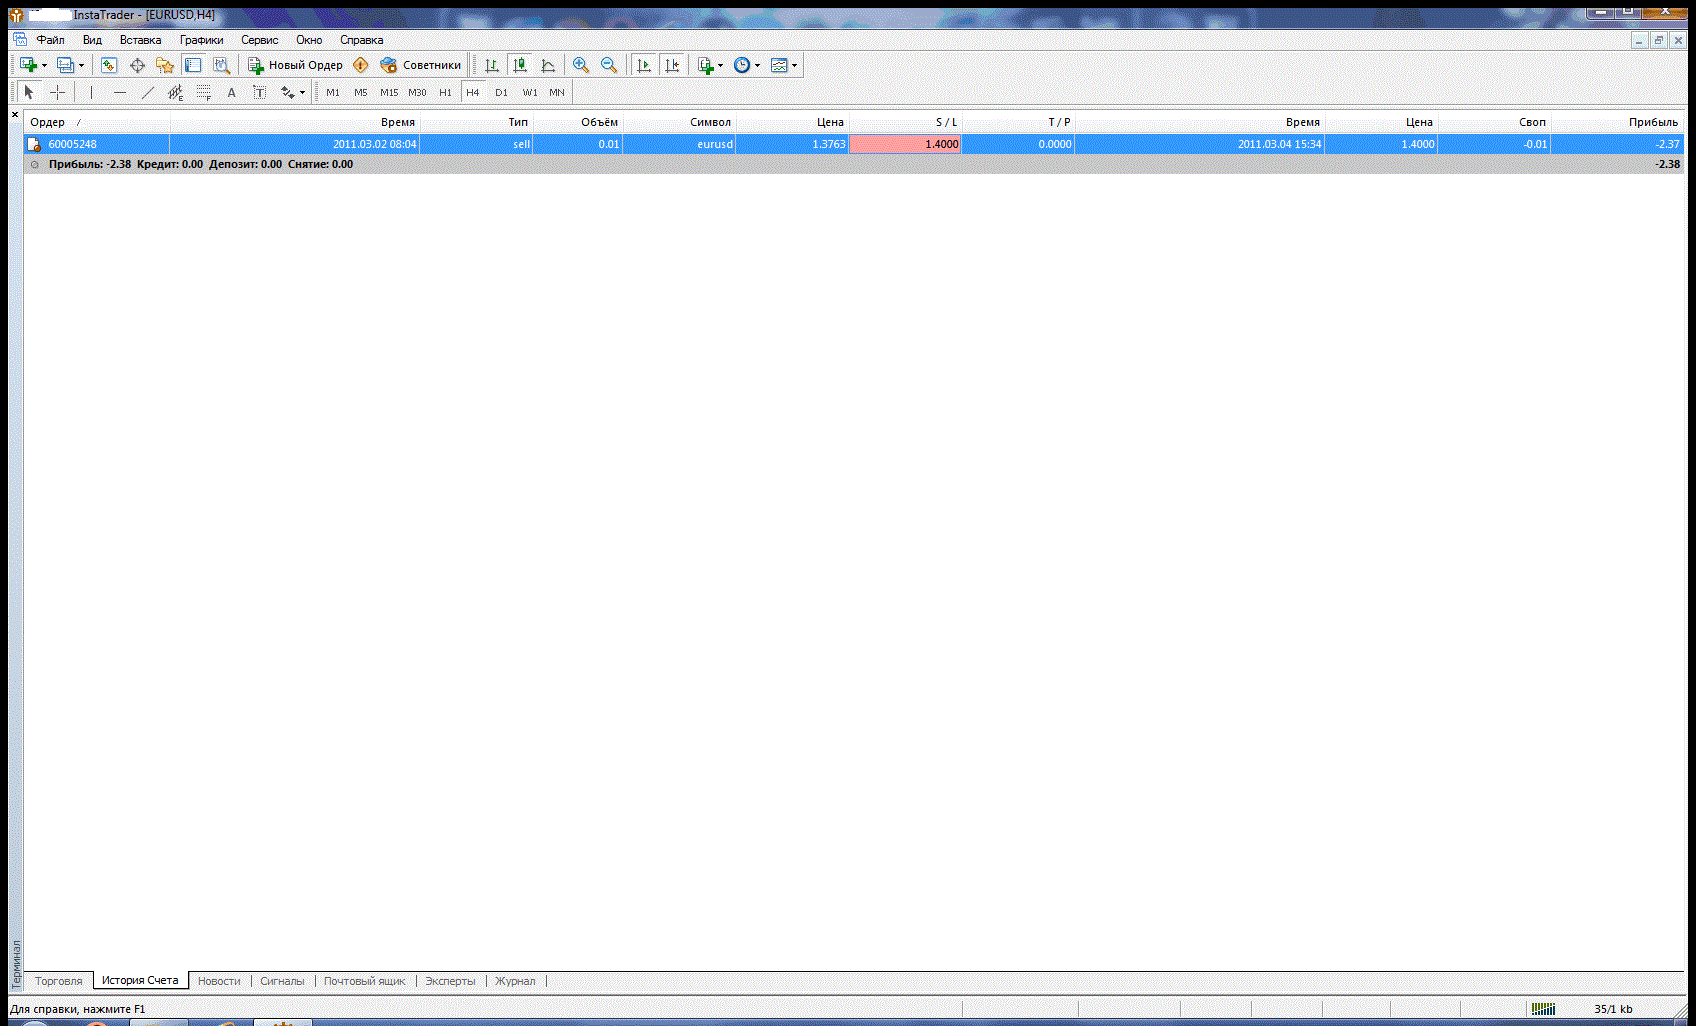The width and height of the screenshot is (1696, 1026).
Task: Toggle the Terminal panel icon
Action: tap(193, 65)
